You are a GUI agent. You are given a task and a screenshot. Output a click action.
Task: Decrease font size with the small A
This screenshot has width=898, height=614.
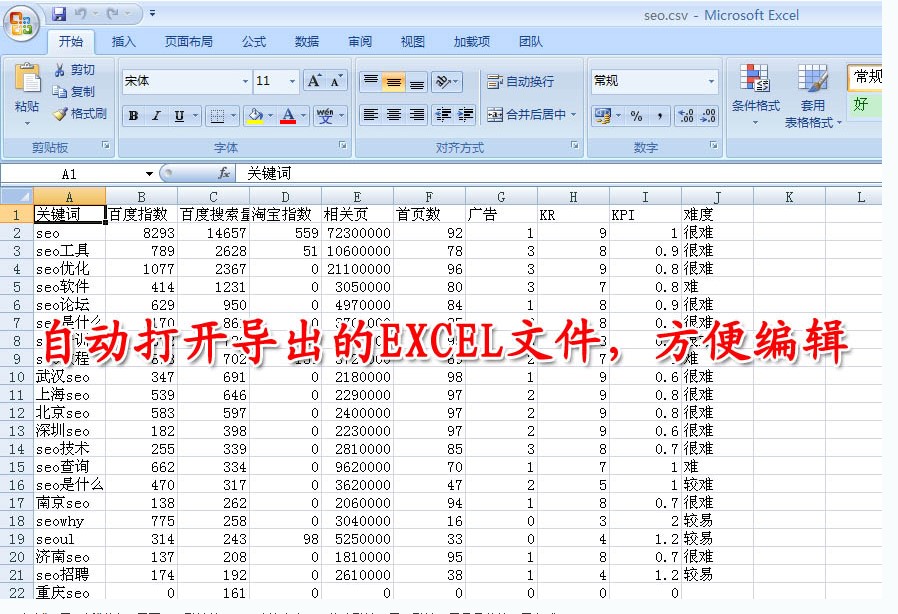[x=336, y=81]
